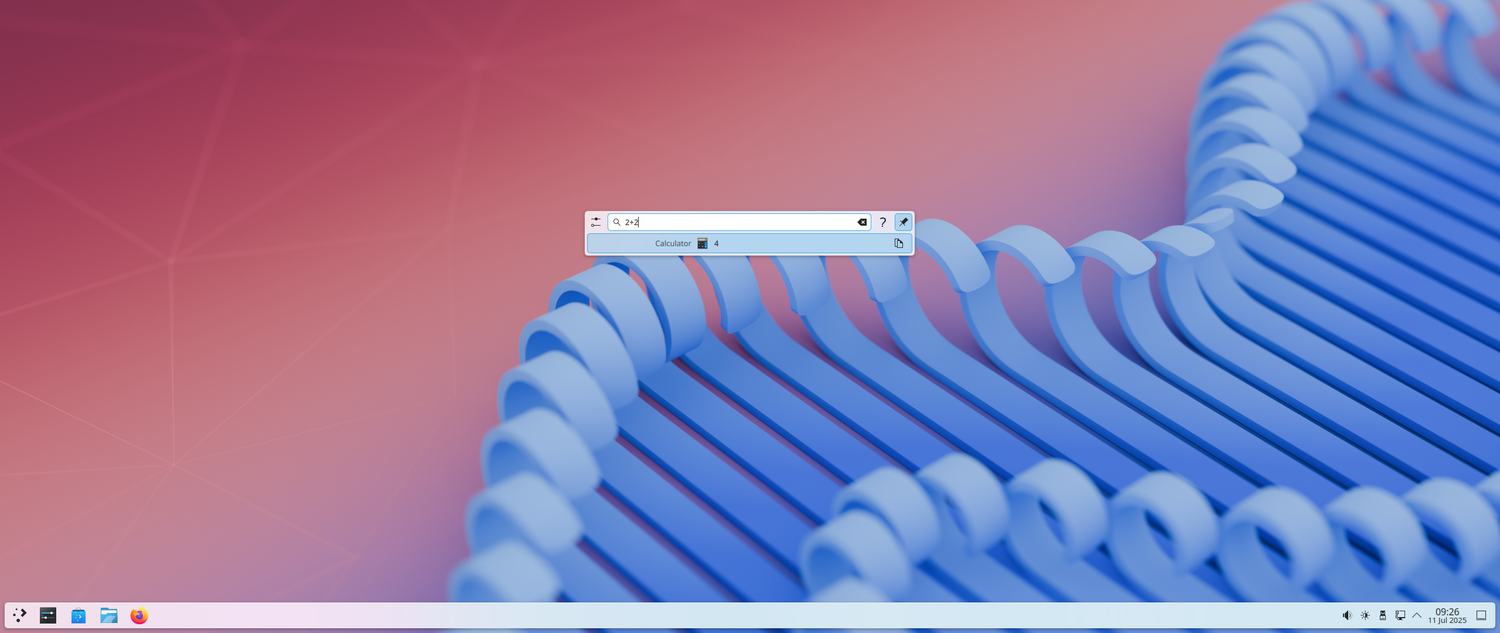Open Dolphin file manager from taskbar

coord(109,616)
